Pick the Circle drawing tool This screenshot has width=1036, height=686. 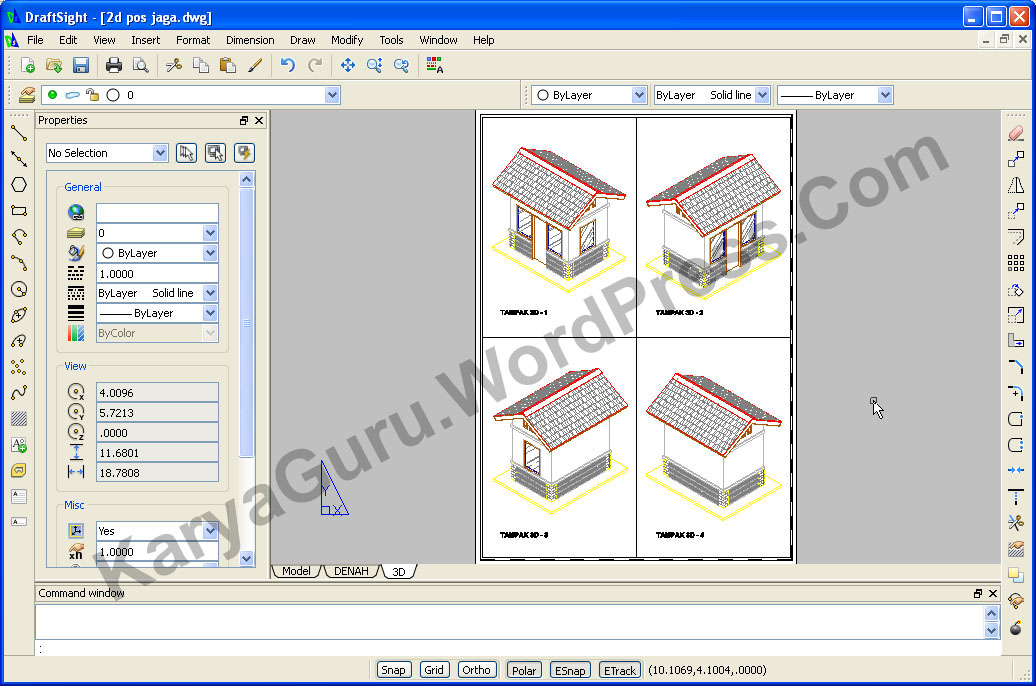(18, 289)
